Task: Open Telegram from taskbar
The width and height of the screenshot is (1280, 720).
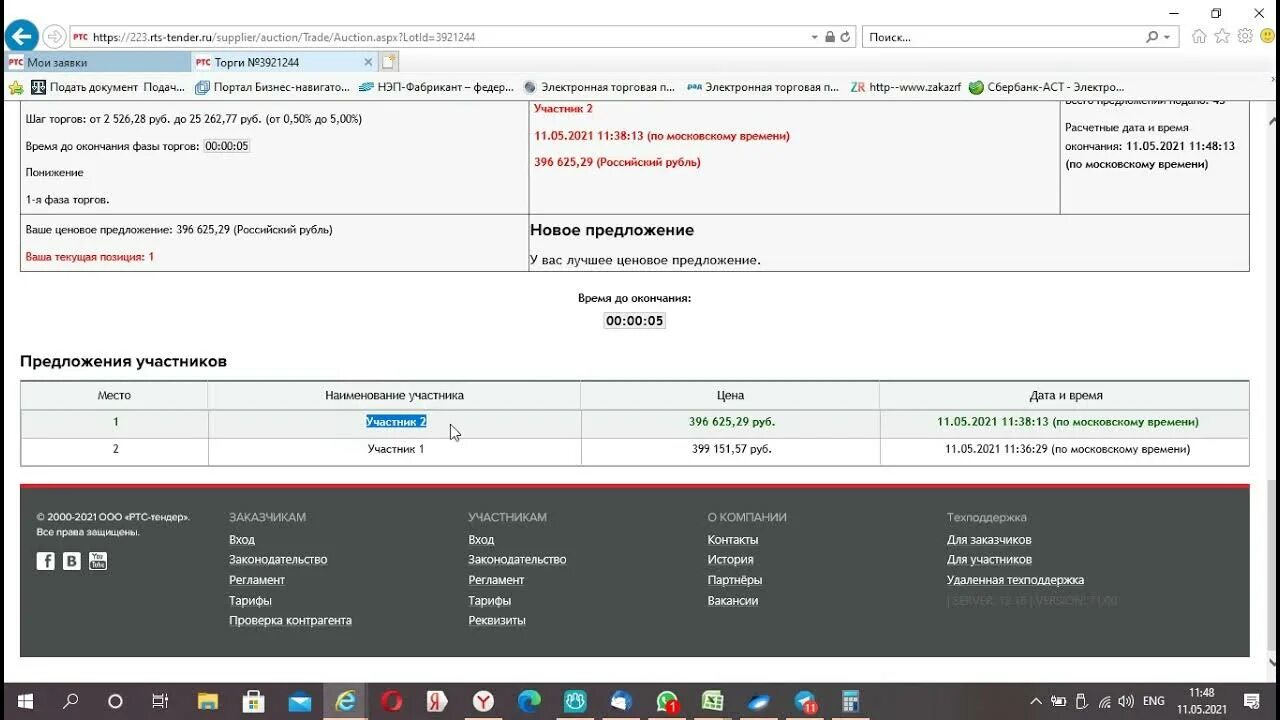Action: [x=805, y=701]
